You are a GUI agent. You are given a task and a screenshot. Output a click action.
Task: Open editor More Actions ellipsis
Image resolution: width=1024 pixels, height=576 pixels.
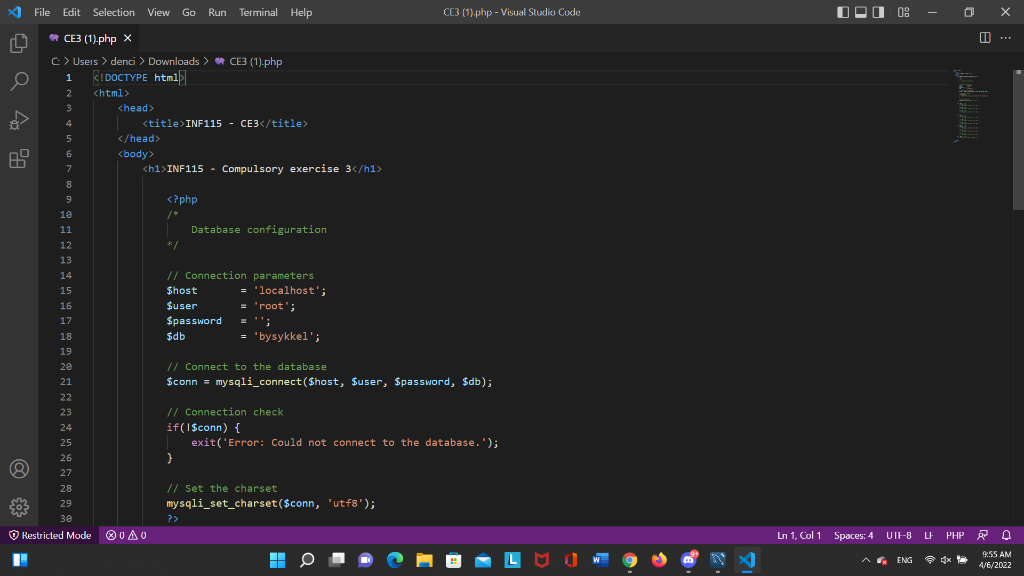coord(1006,38)
